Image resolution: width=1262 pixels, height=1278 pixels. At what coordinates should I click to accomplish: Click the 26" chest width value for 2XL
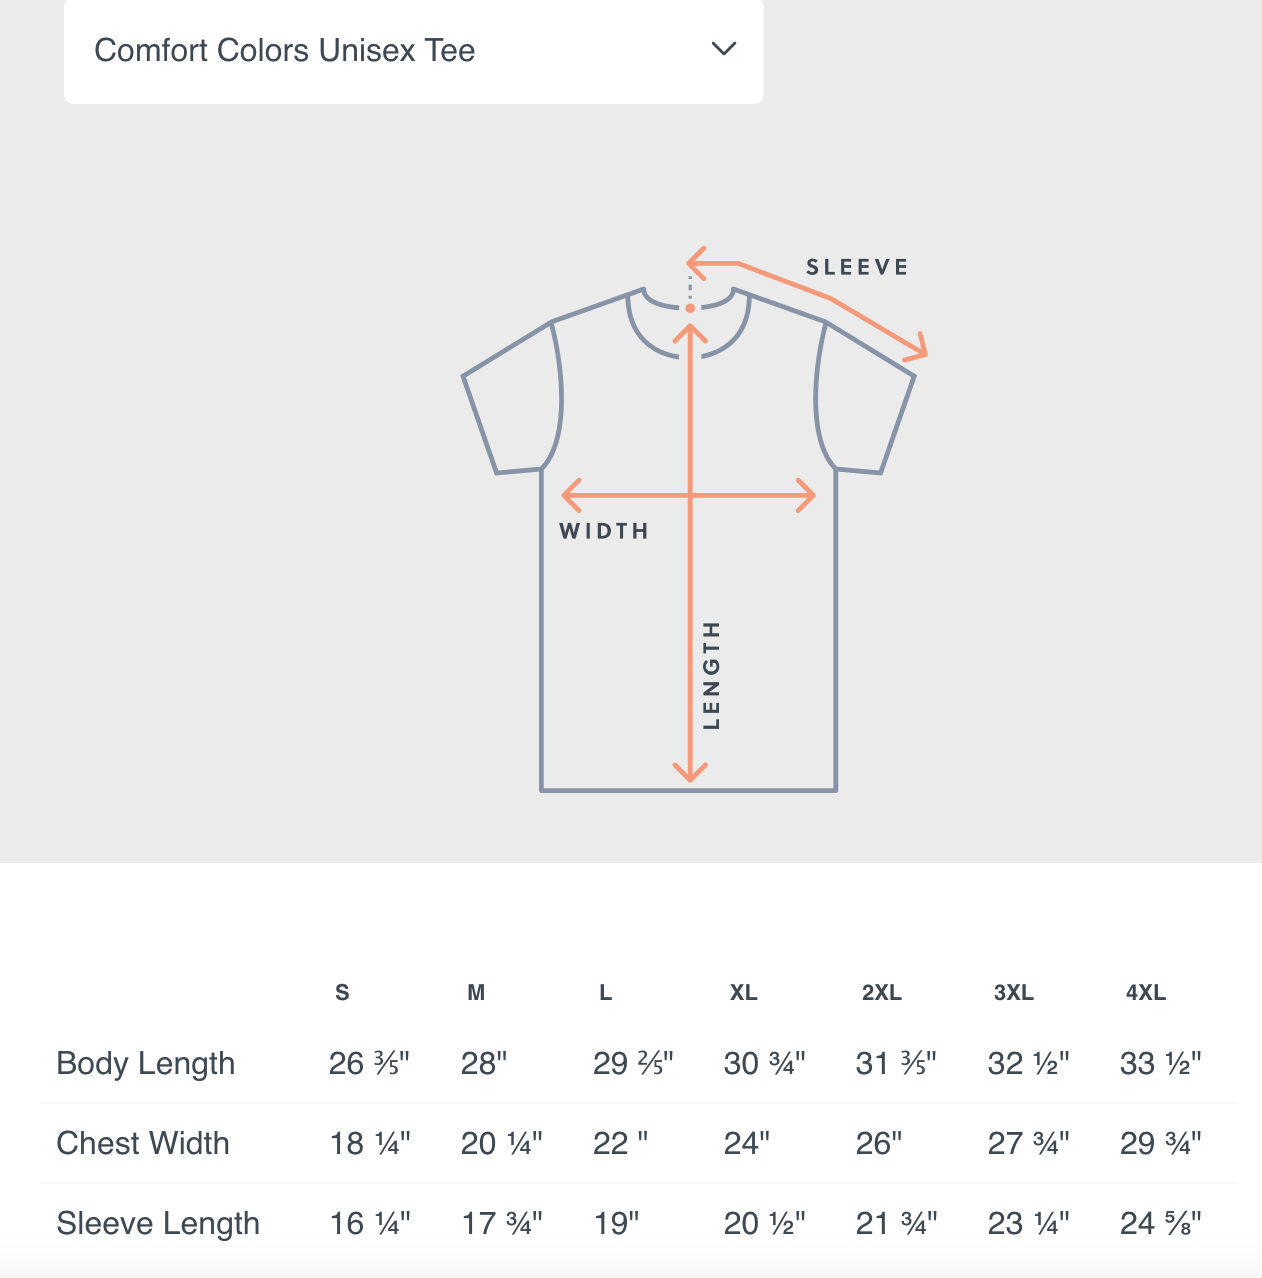pyautogui.click(x=879, y=1143)
